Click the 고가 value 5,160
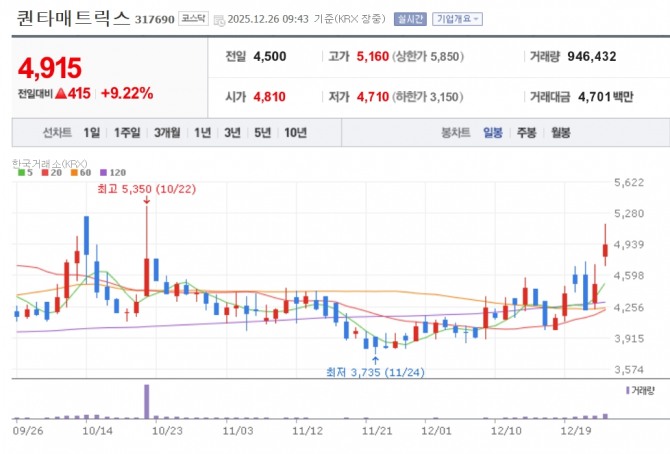Viewport: 670px width, 454px height. tap(373, 56)
